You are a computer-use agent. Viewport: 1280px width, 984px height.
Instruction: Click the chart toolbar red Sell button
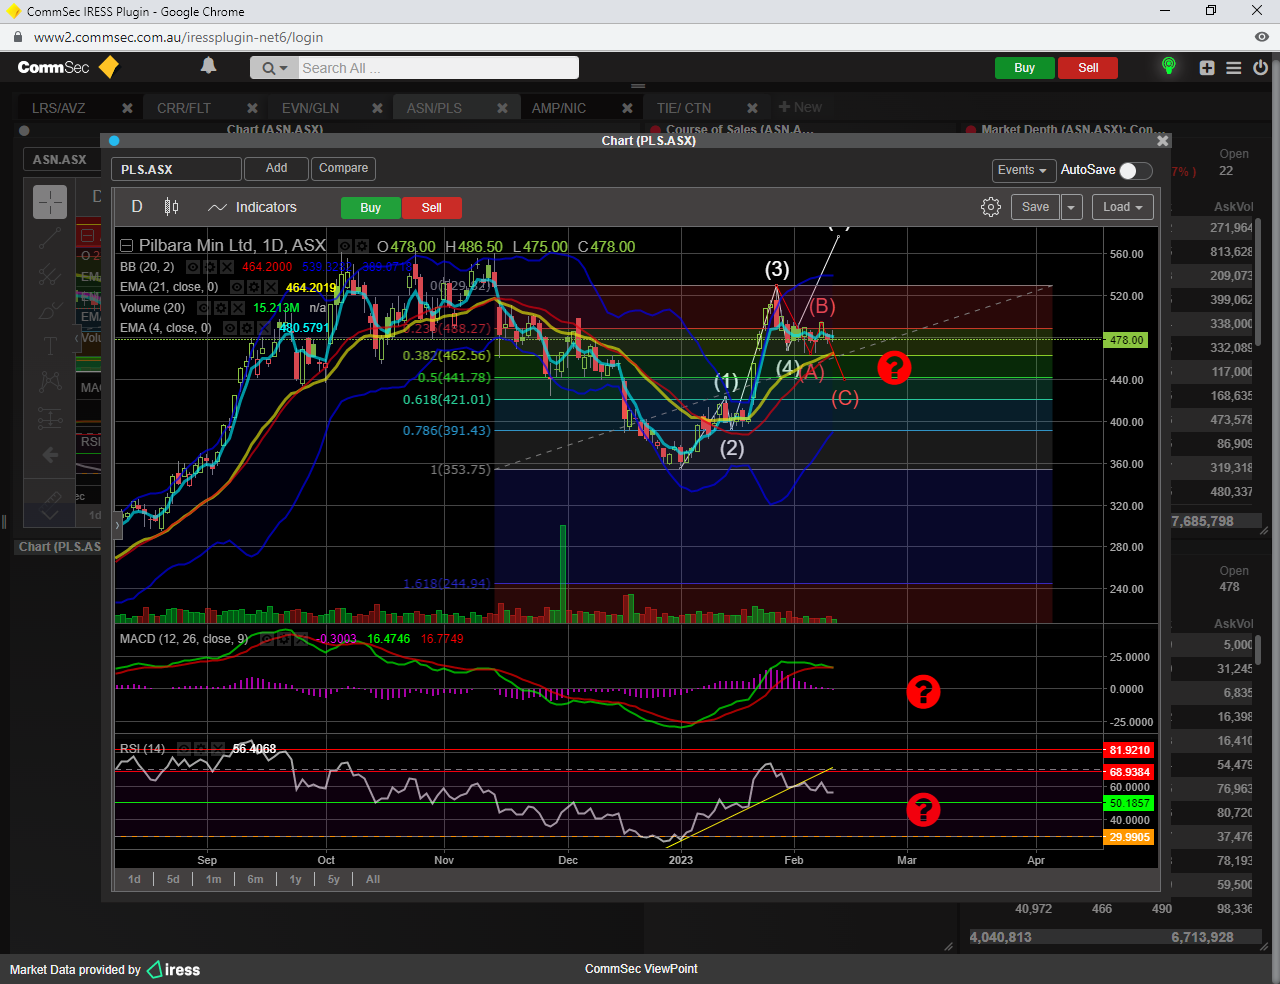[x=431, y=208]
